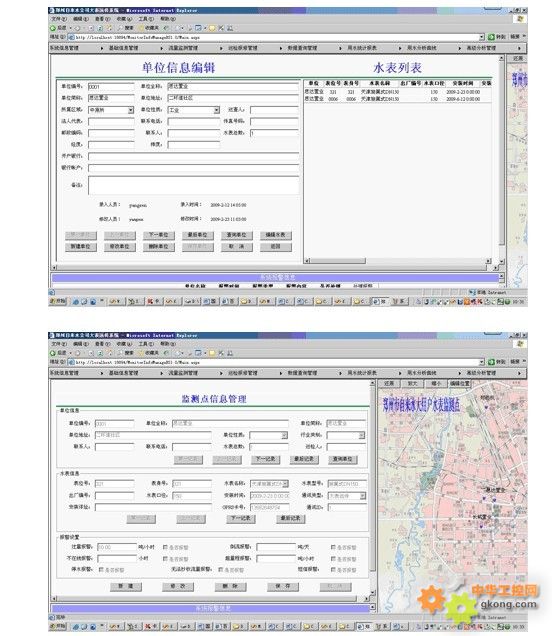Click 删除单位 button

159,247
